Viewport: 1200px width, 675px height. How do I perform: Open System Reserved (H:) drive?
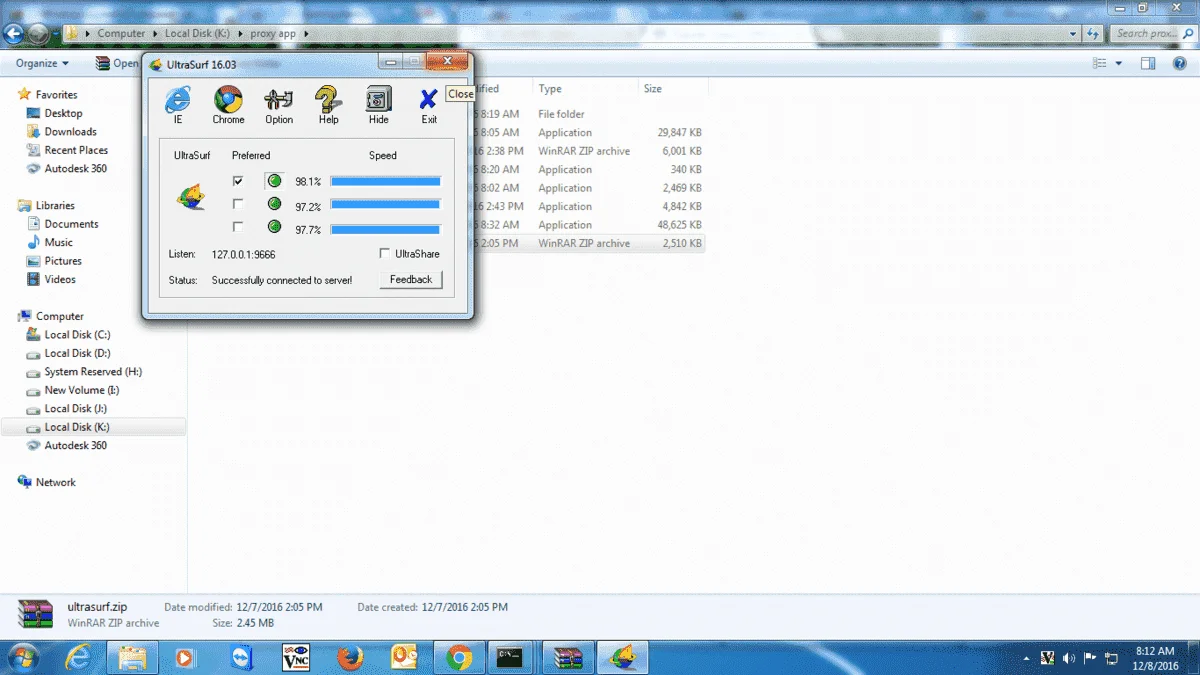(x=93, y=372)
